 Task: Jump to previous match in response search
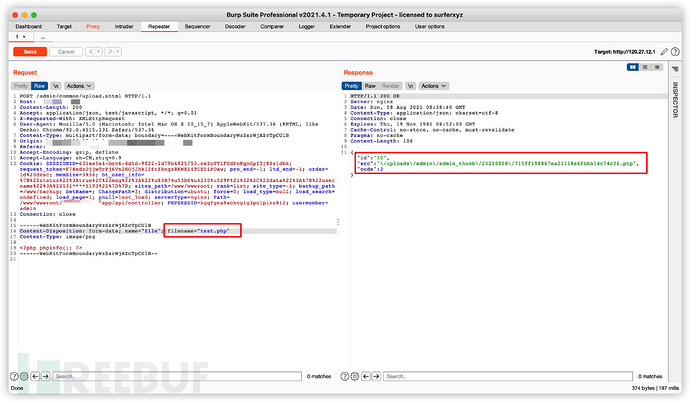366,376
